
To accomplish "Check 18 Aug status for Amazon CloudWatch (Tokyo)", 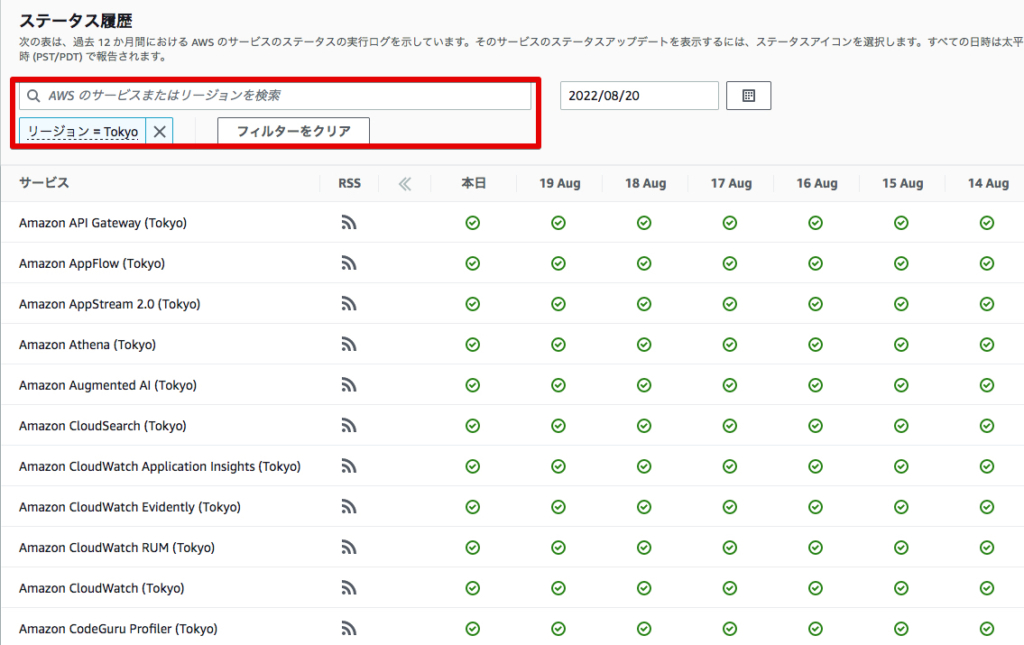I will tap(645, 588).
